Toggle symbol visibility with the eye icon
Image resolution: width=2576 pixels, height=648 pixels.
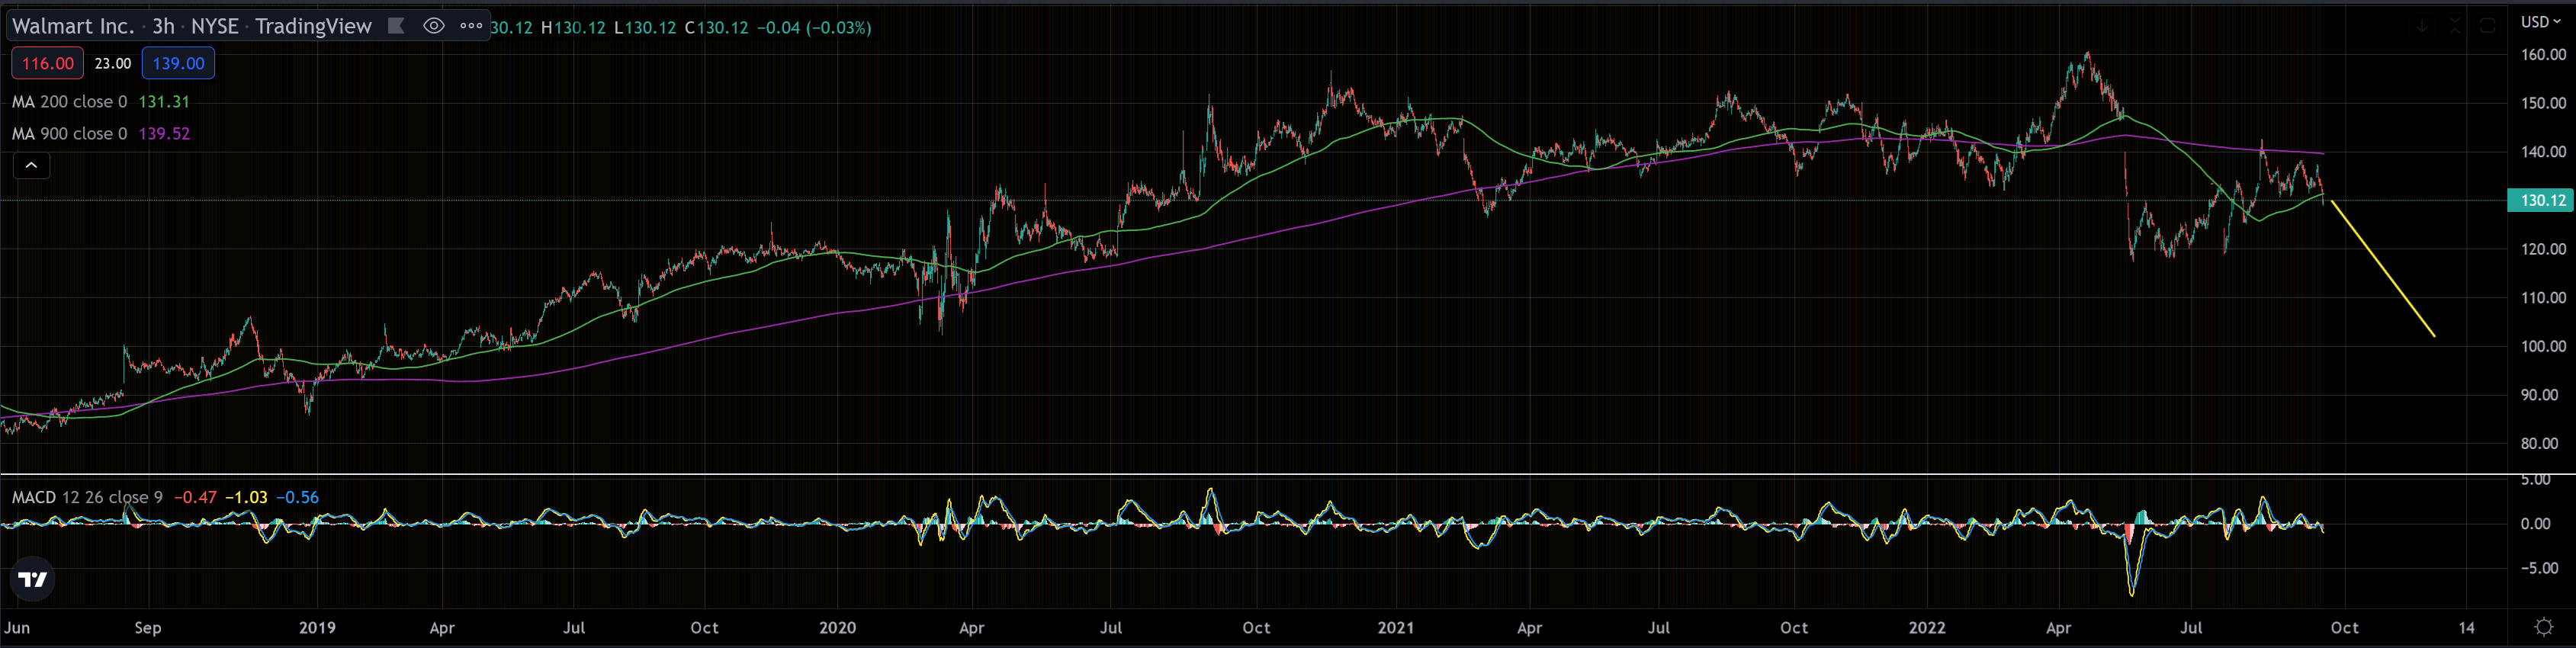tap(433, 26)
